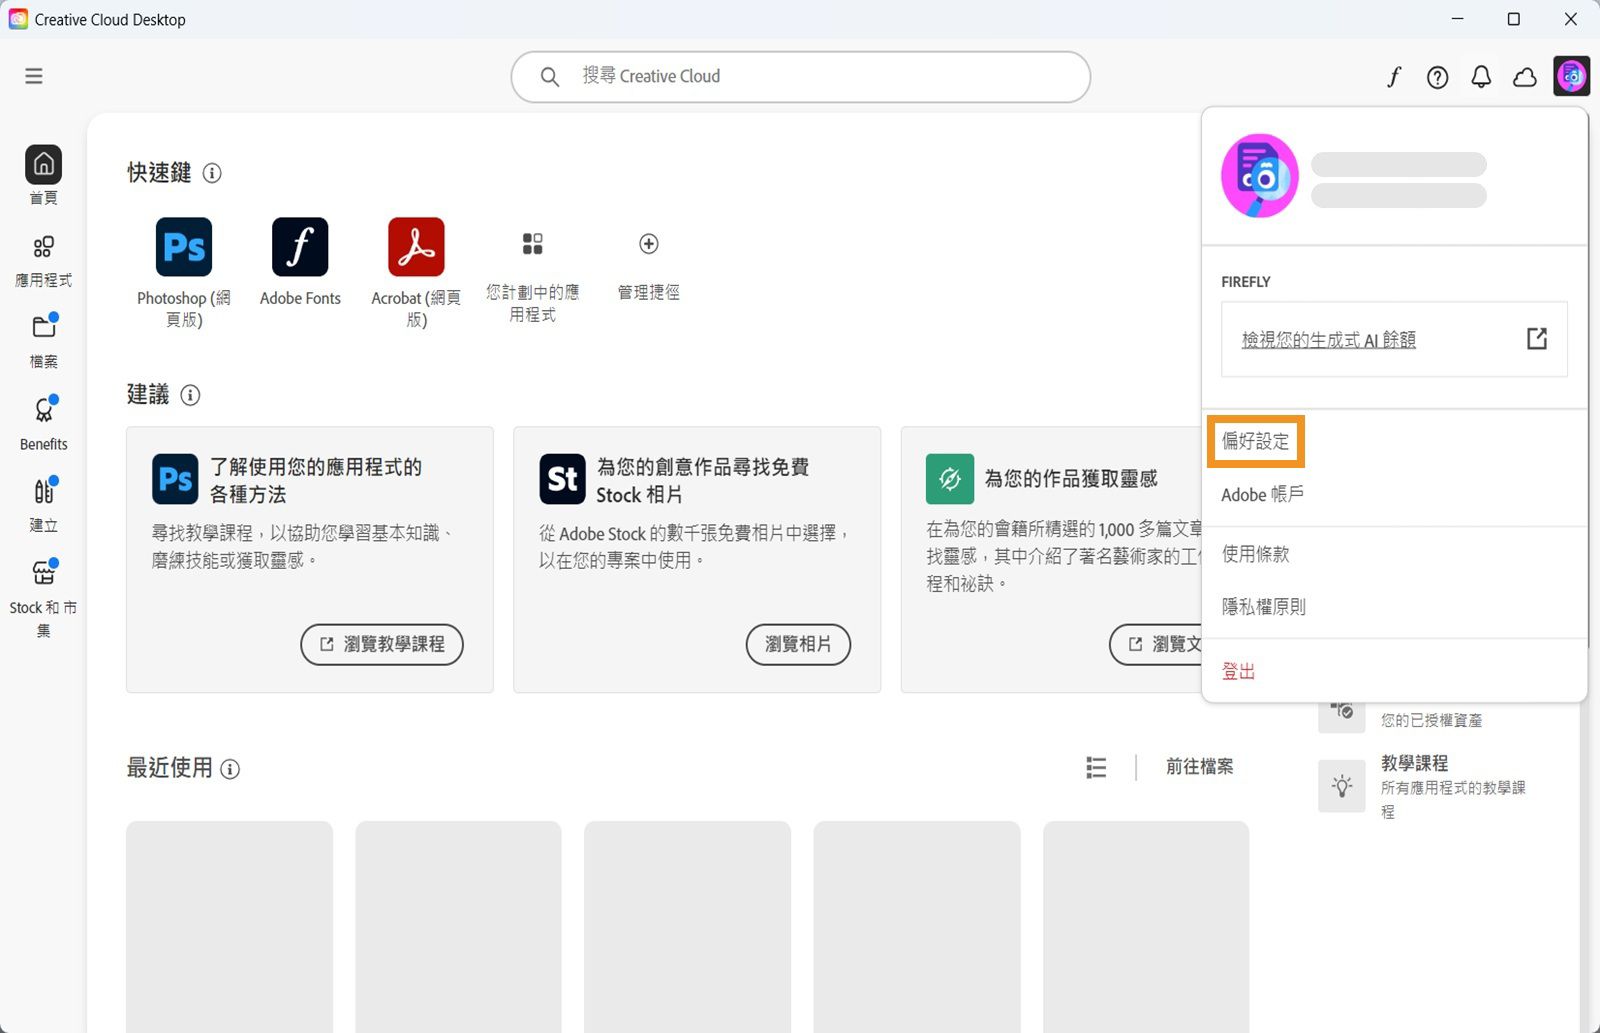
Task: Open the fonts 'f' icon in top bar
Action: tap(1394, 77)
